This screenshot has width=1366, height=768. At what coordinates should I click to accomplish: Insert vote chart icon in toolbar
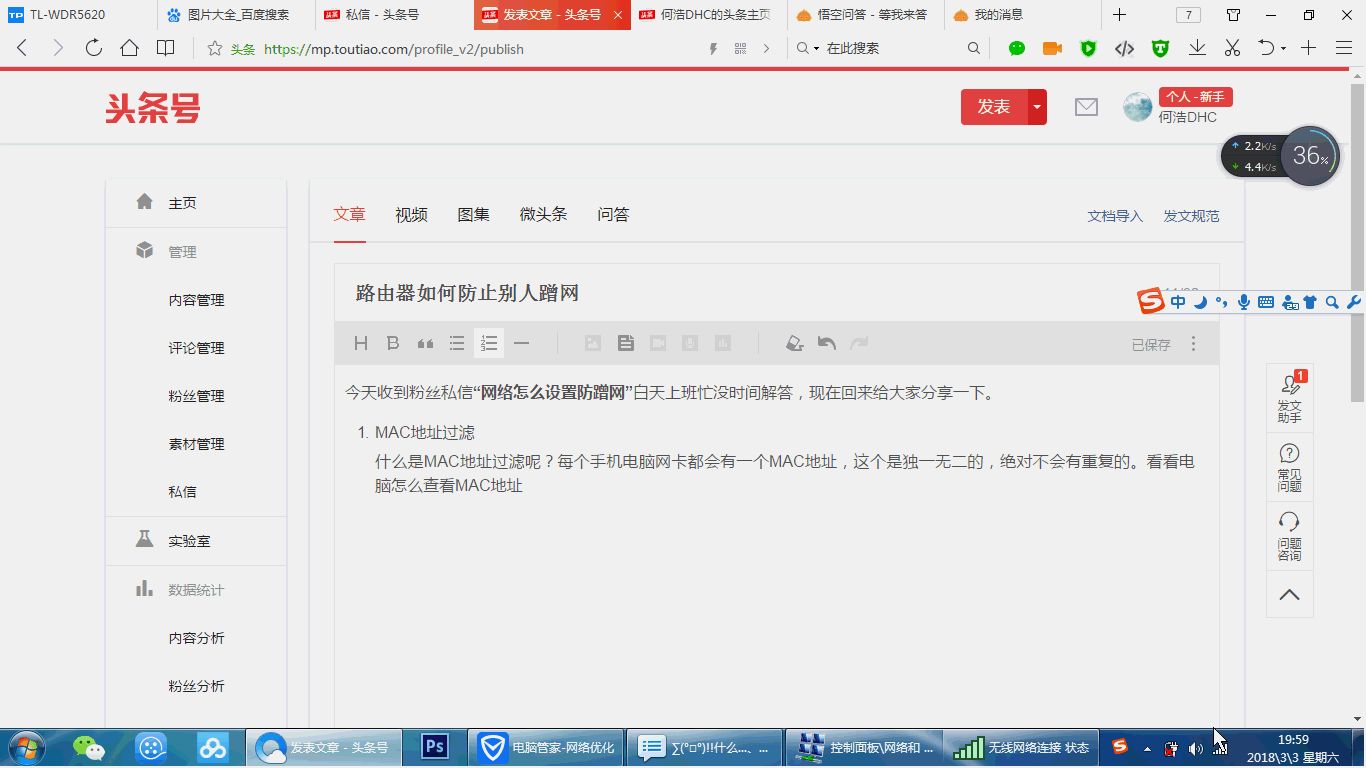723,343
